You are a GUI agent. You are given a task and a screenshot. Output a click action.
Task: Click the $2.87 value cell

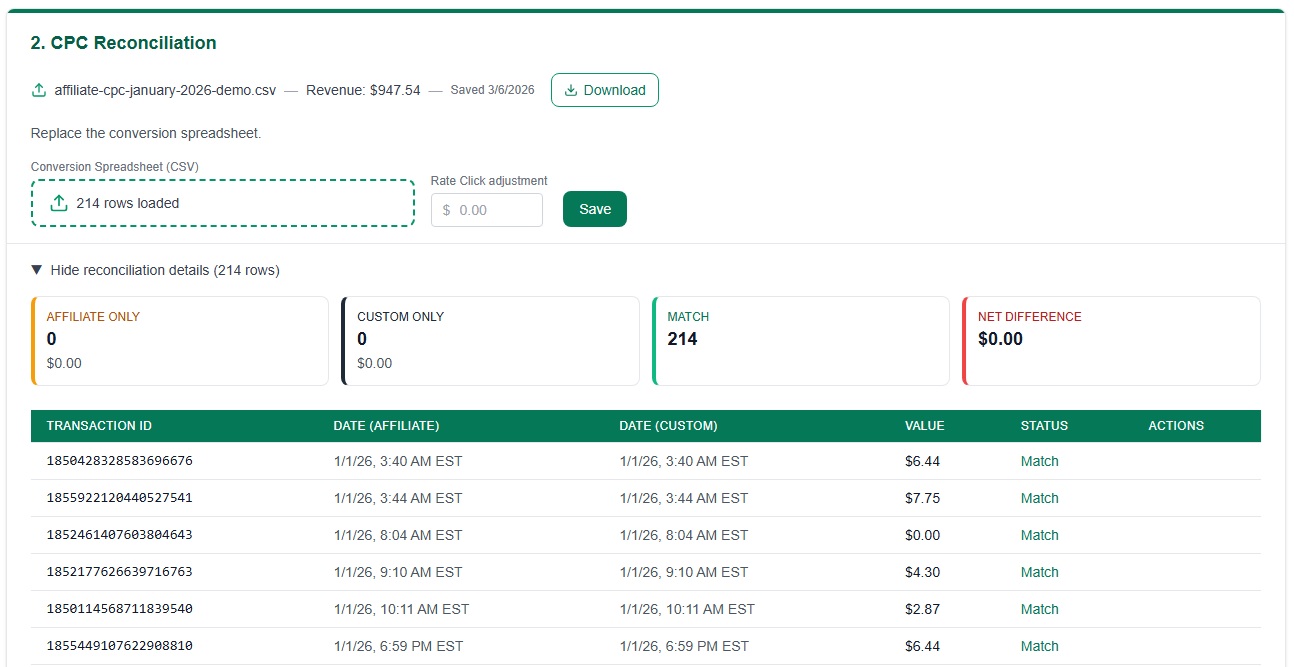tap(922, 609)
